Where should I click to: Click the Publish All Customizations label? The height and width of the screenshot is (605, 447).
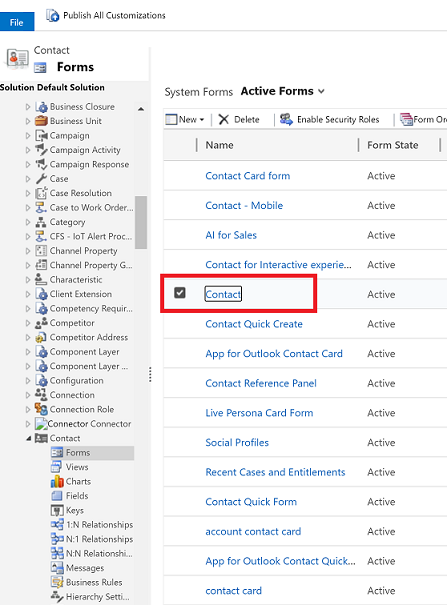point(114,15)
